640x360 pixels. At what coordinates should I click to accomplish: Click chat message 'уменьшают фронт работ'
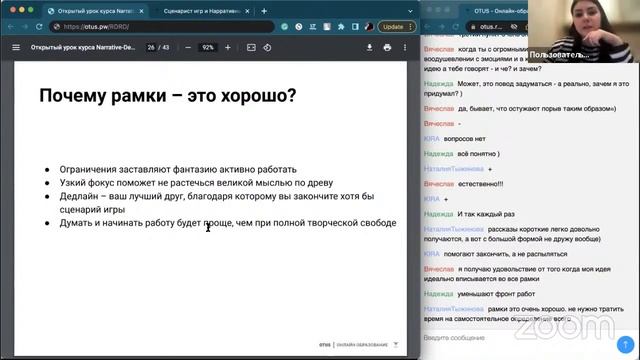click(x=496, y=294)
